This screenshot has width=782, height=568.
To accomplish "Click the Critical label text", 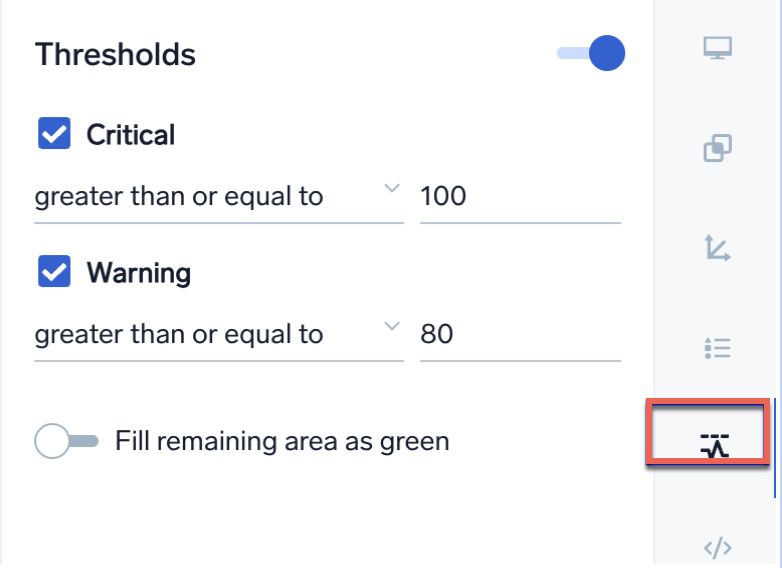I will click(x=131, y=135).
